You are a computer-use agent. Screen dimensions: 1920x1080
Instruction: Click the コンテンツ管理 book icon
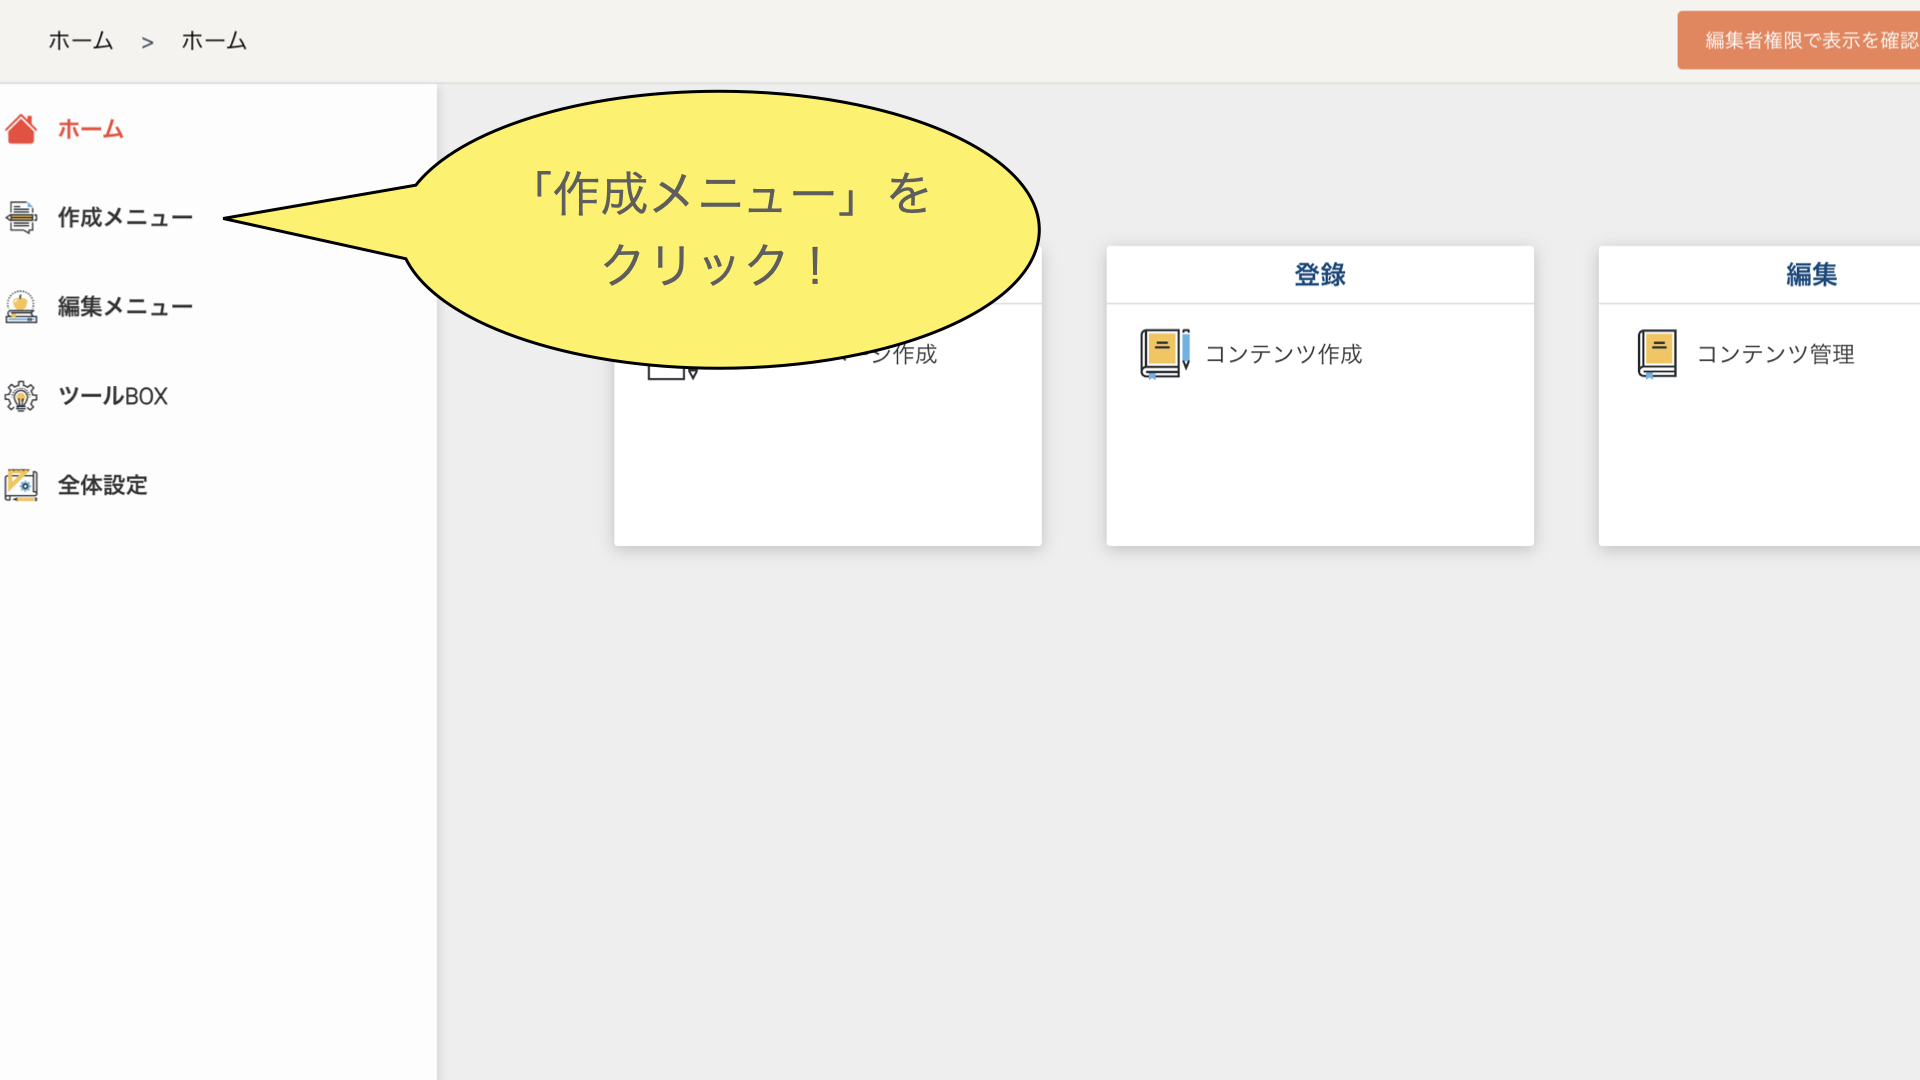1656,354
